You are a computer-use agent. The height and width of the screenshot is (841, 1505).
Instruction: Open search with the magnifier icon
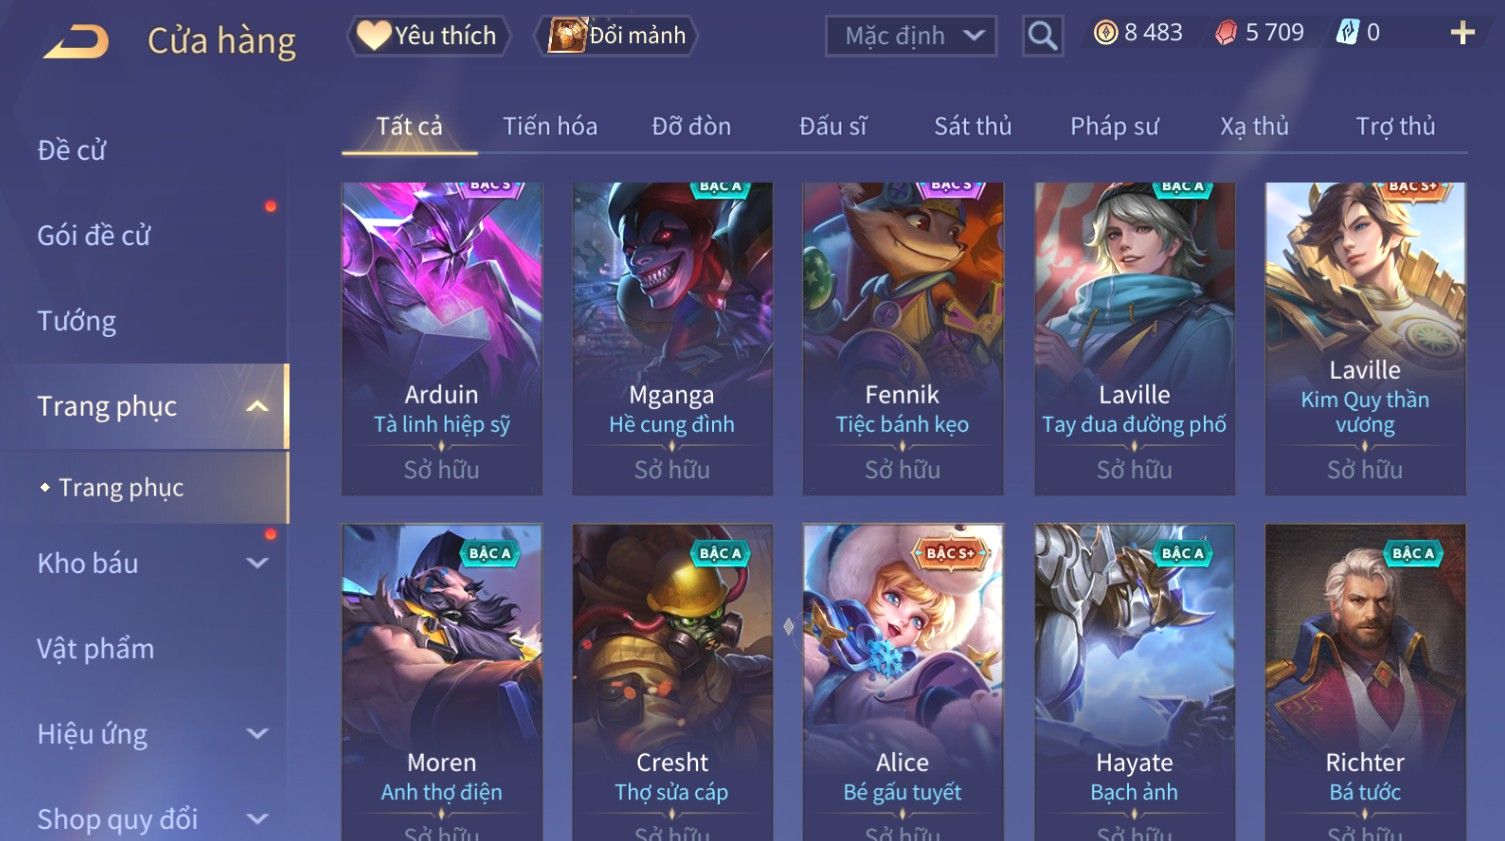1042,36
